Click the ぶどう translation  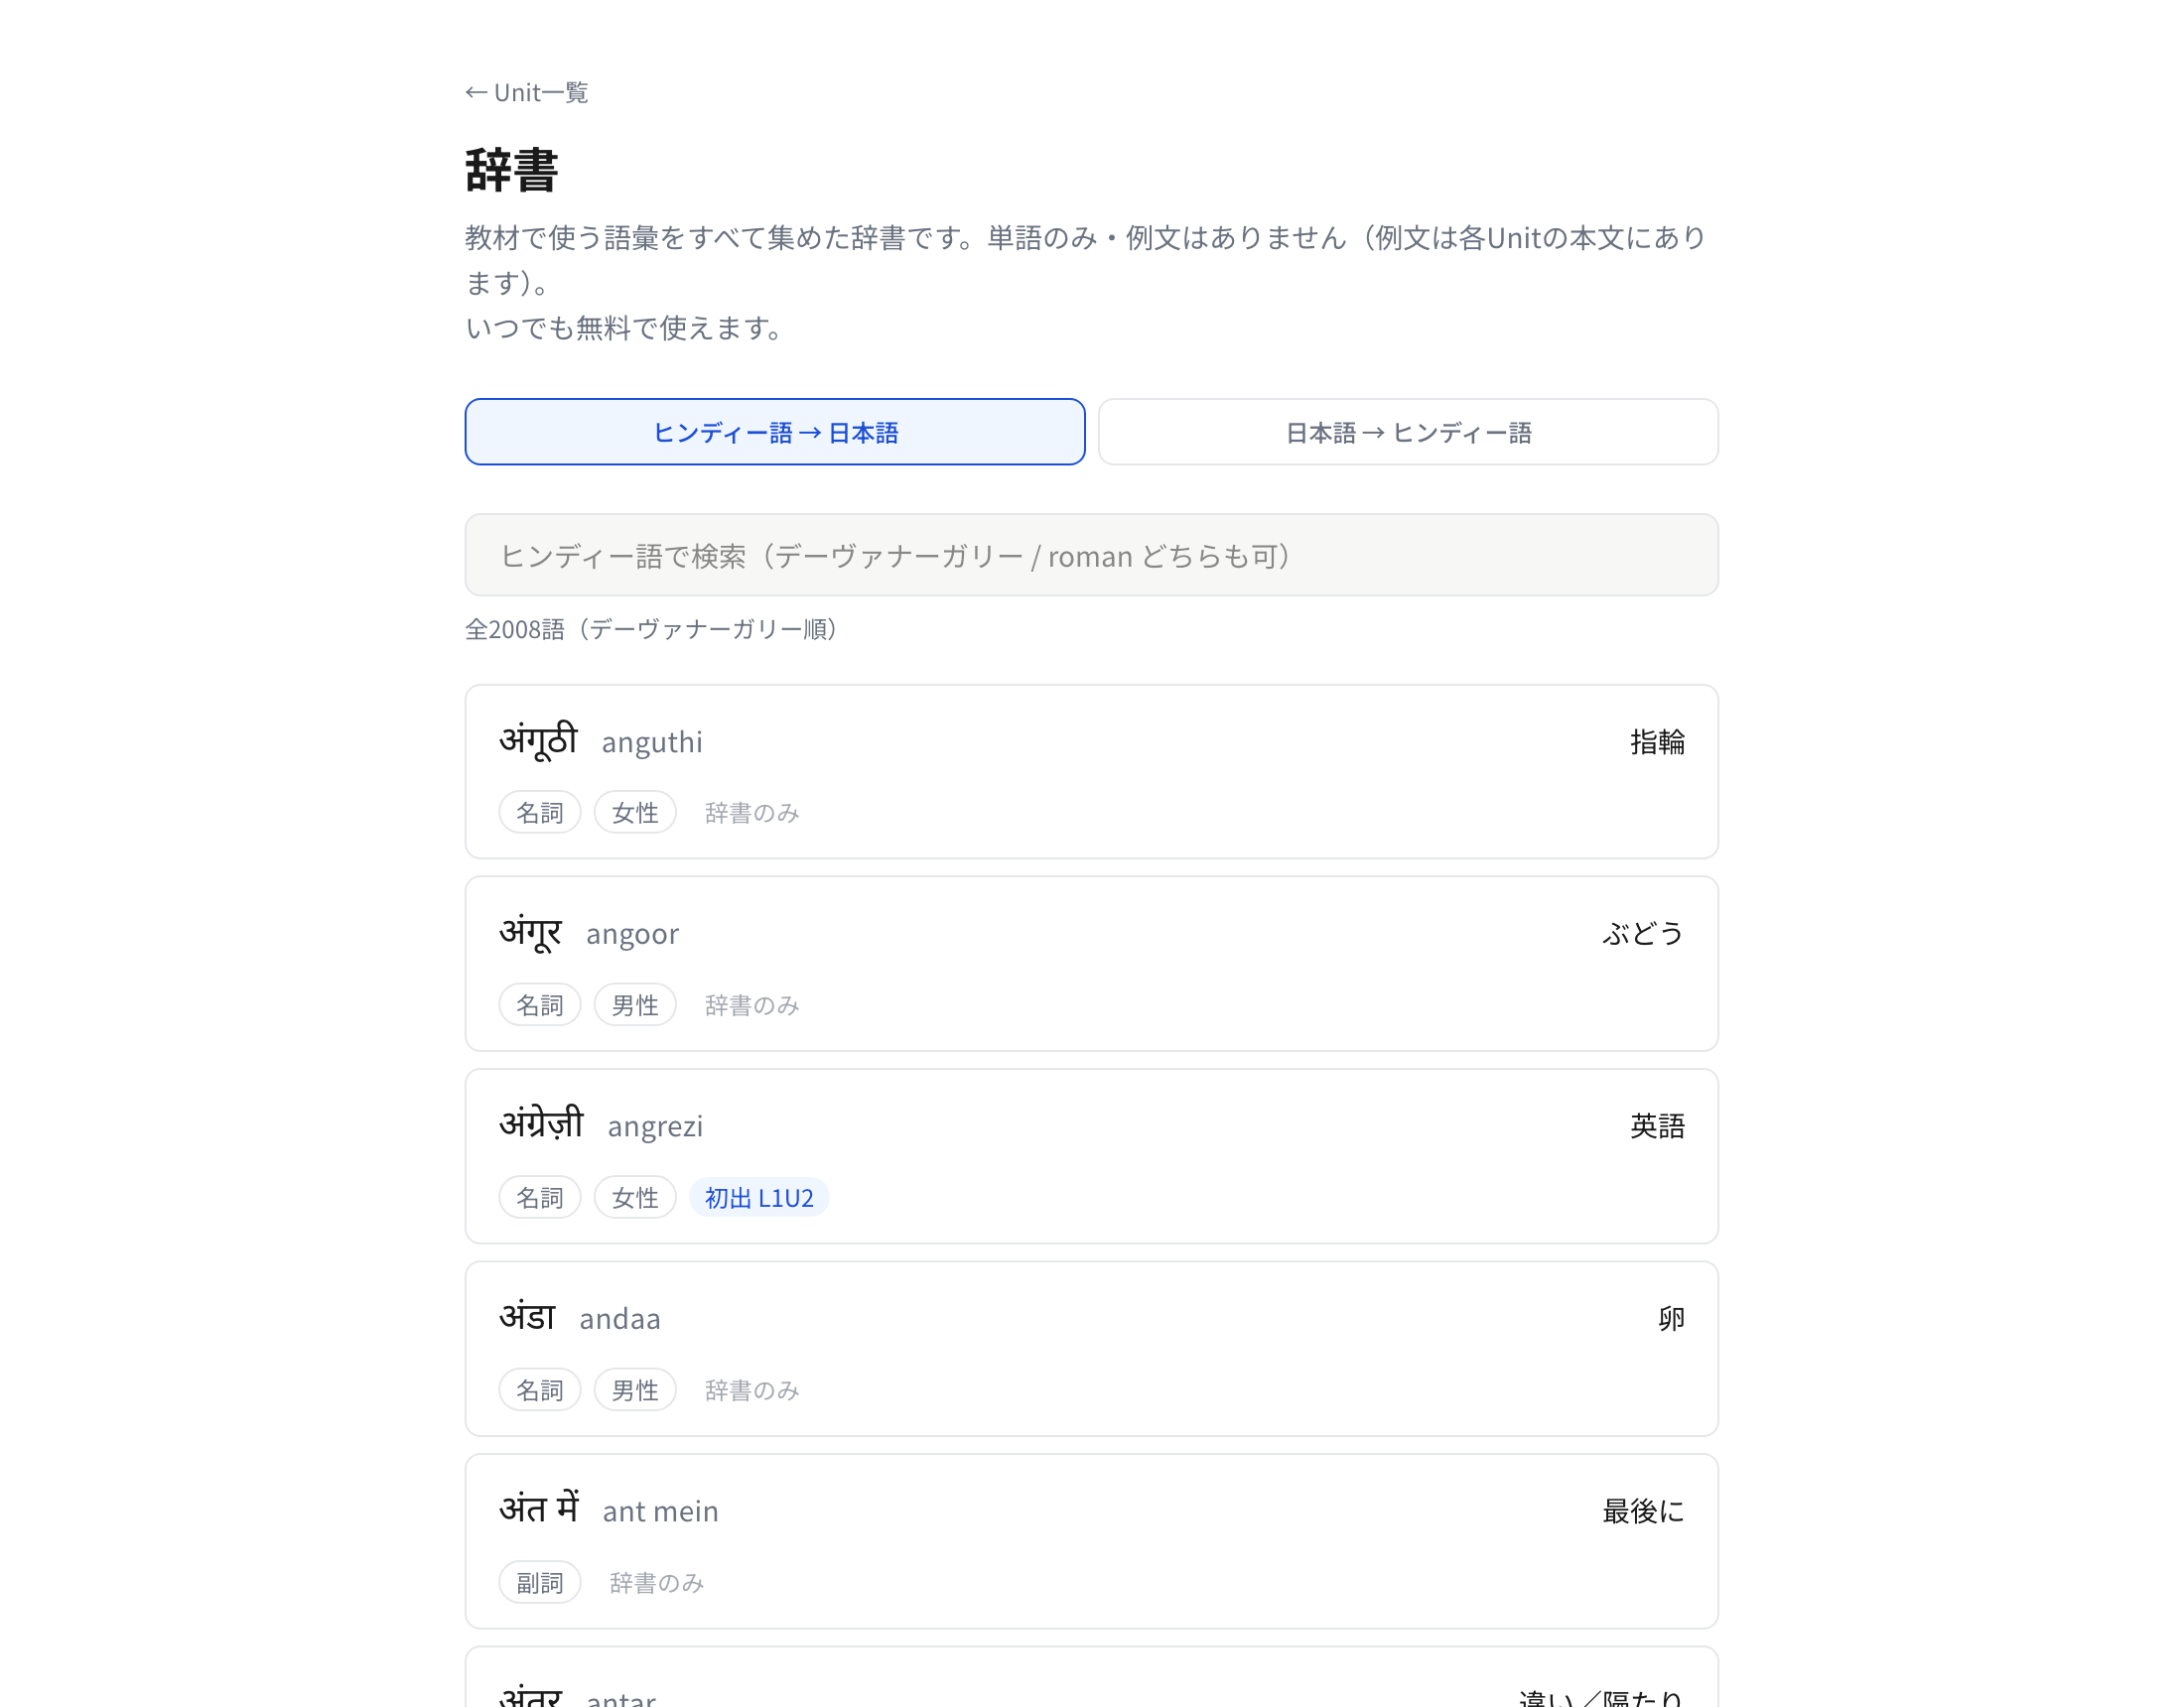point(1642,934)
